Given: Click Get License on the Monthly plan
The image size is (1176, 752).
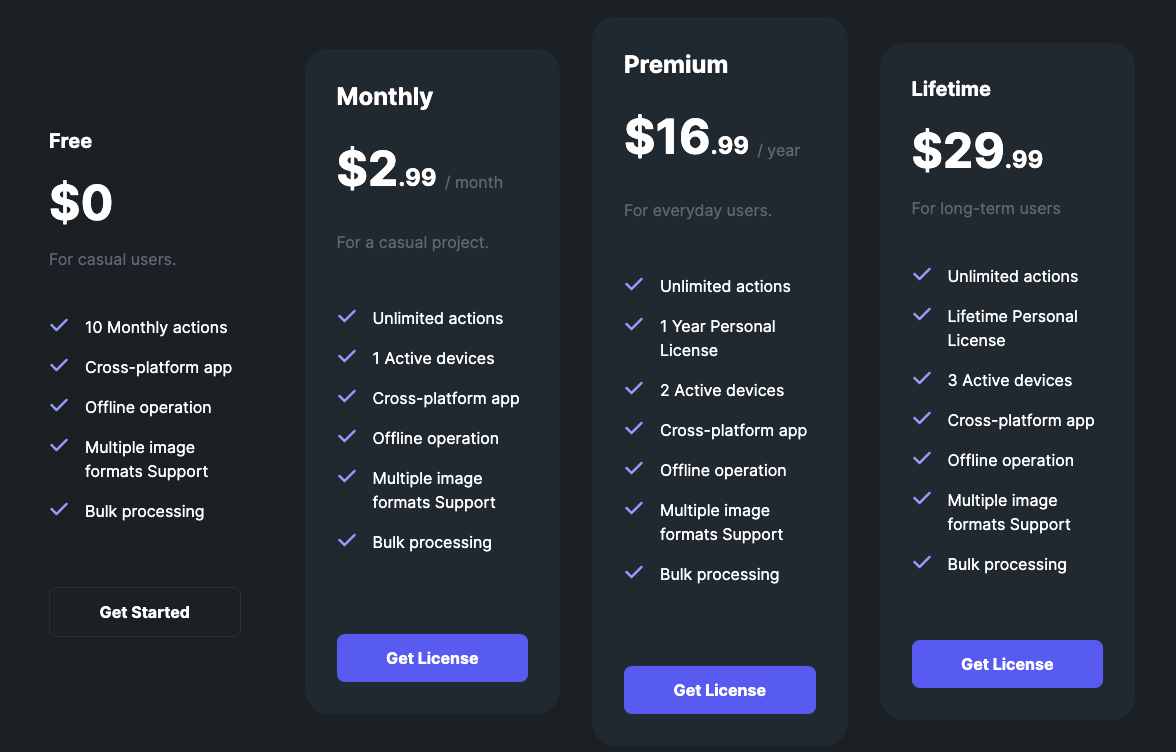Looking at the screenshot, I should 432,657.
